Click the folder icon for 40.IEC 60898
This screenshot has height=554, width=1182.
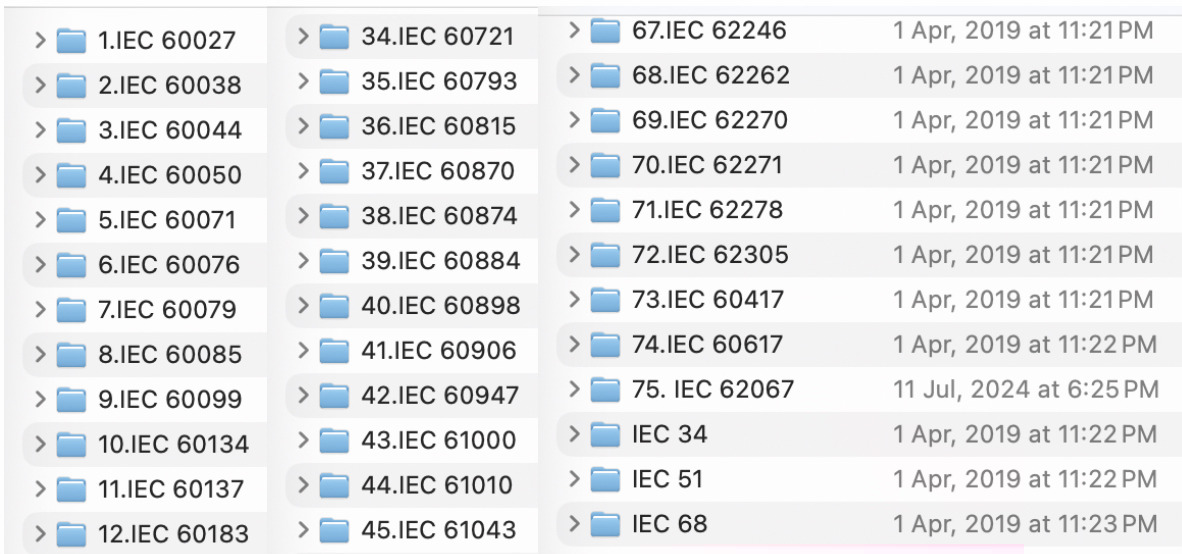[334, 305]
